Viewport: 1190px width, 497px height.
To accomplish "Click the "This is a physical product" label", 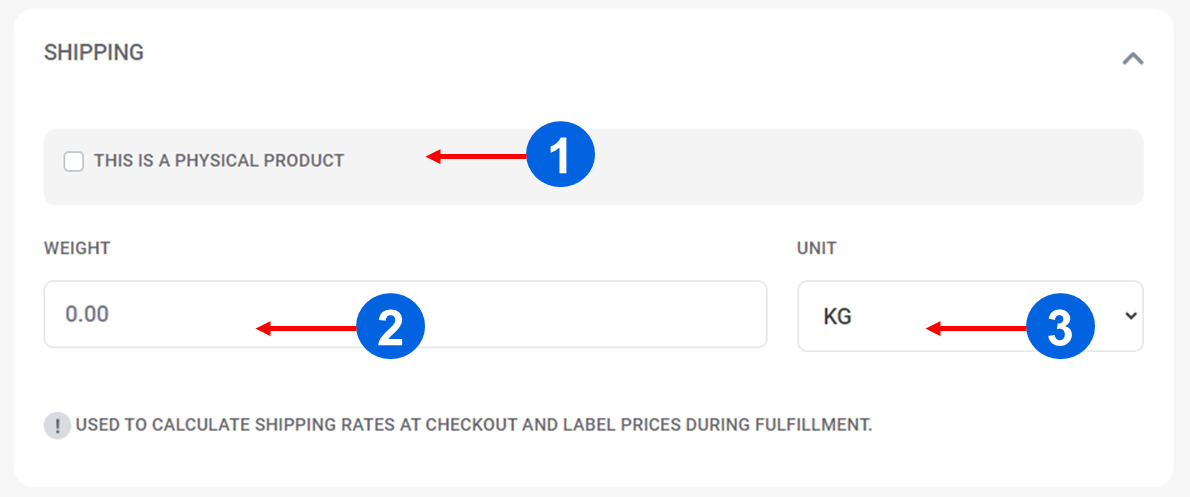I will (x=218, y=161).
